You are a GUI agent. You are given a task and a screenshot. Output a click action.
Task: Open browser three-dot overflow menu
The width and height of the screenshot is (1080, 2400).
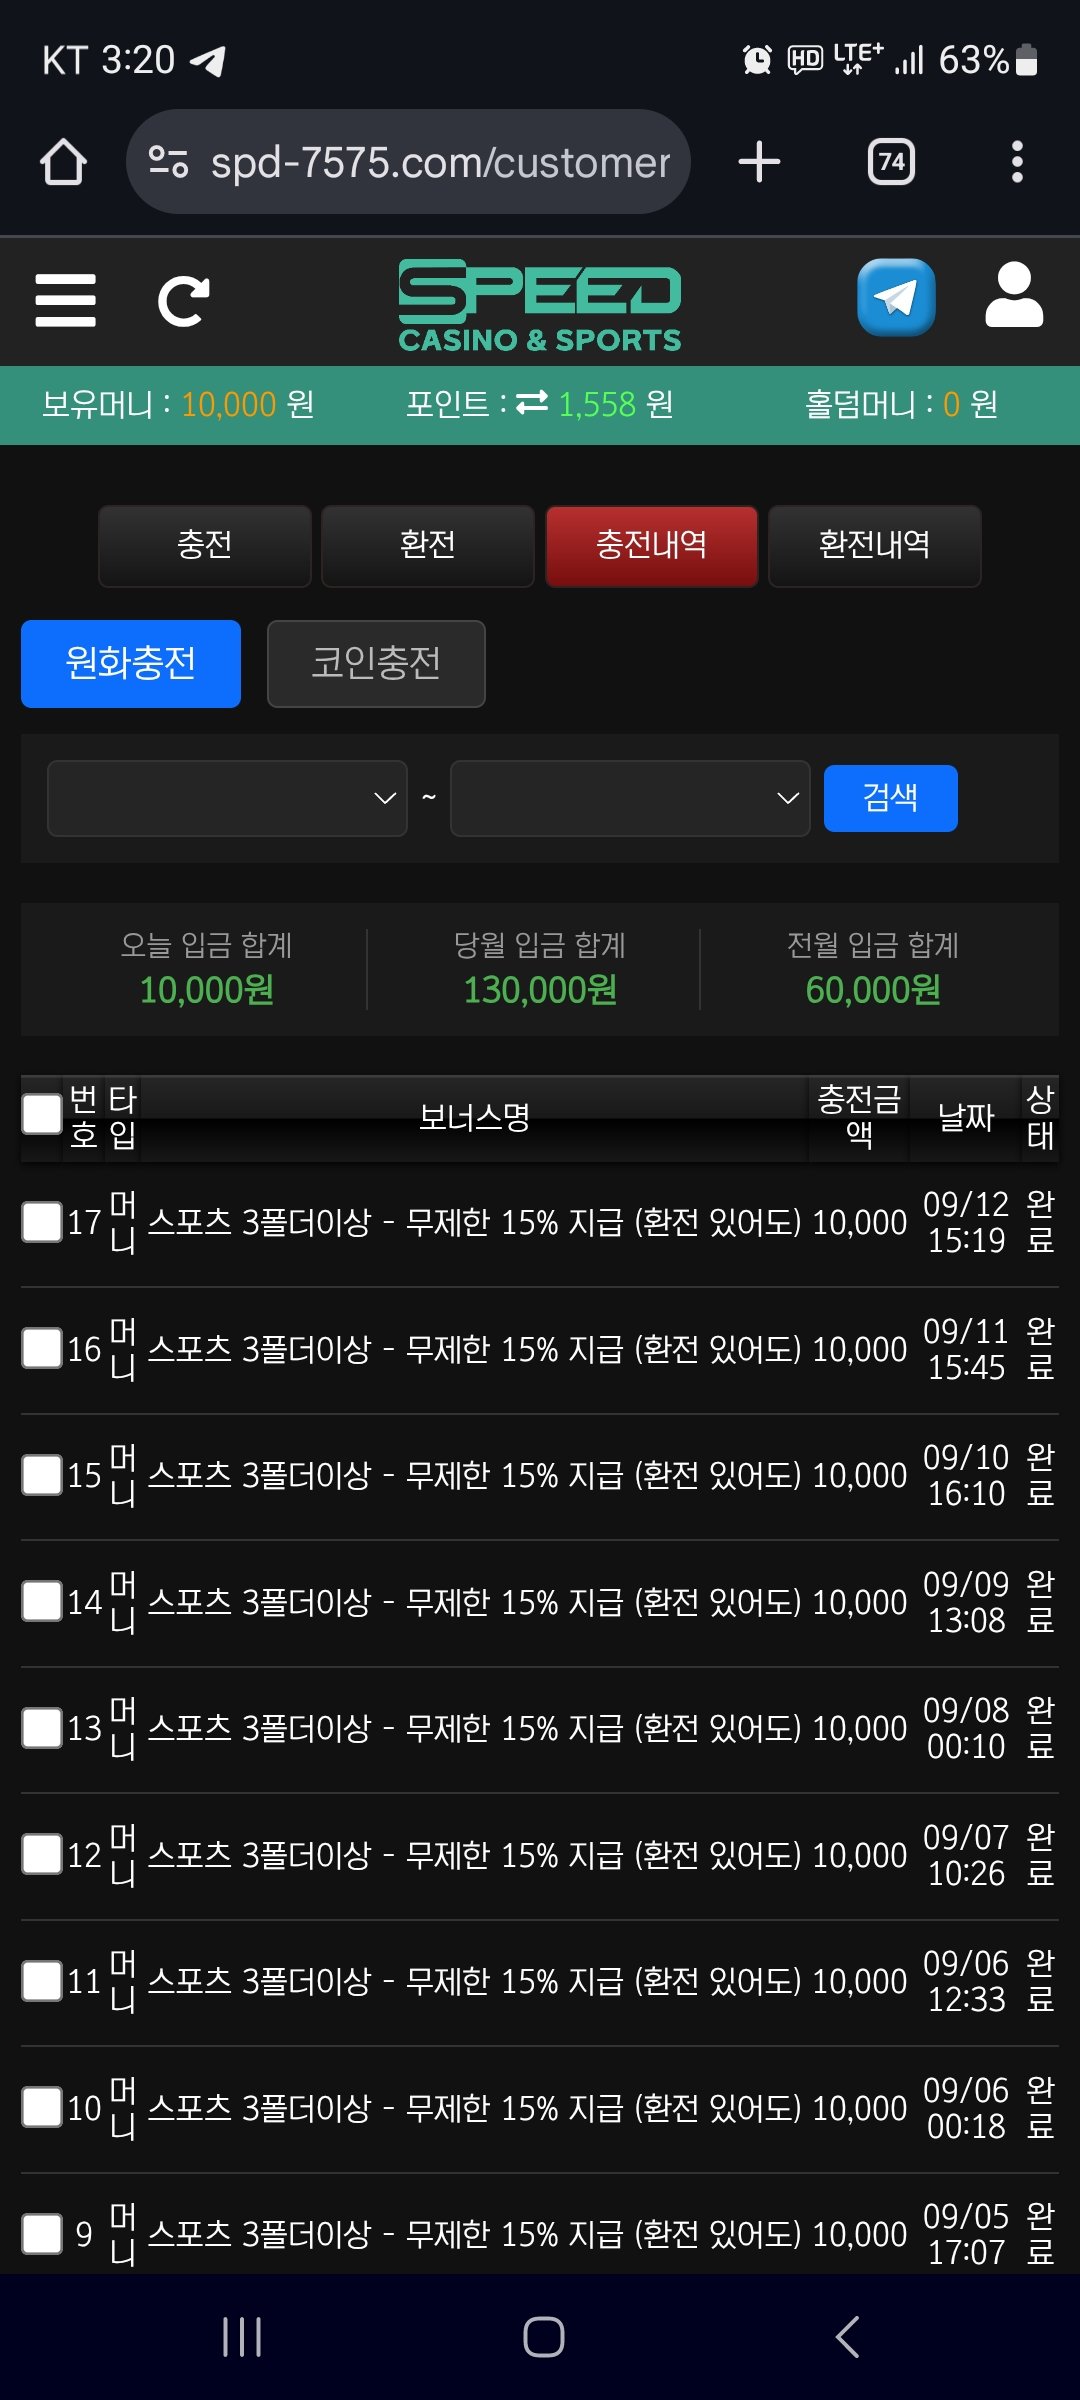(x=1017, y=162)
